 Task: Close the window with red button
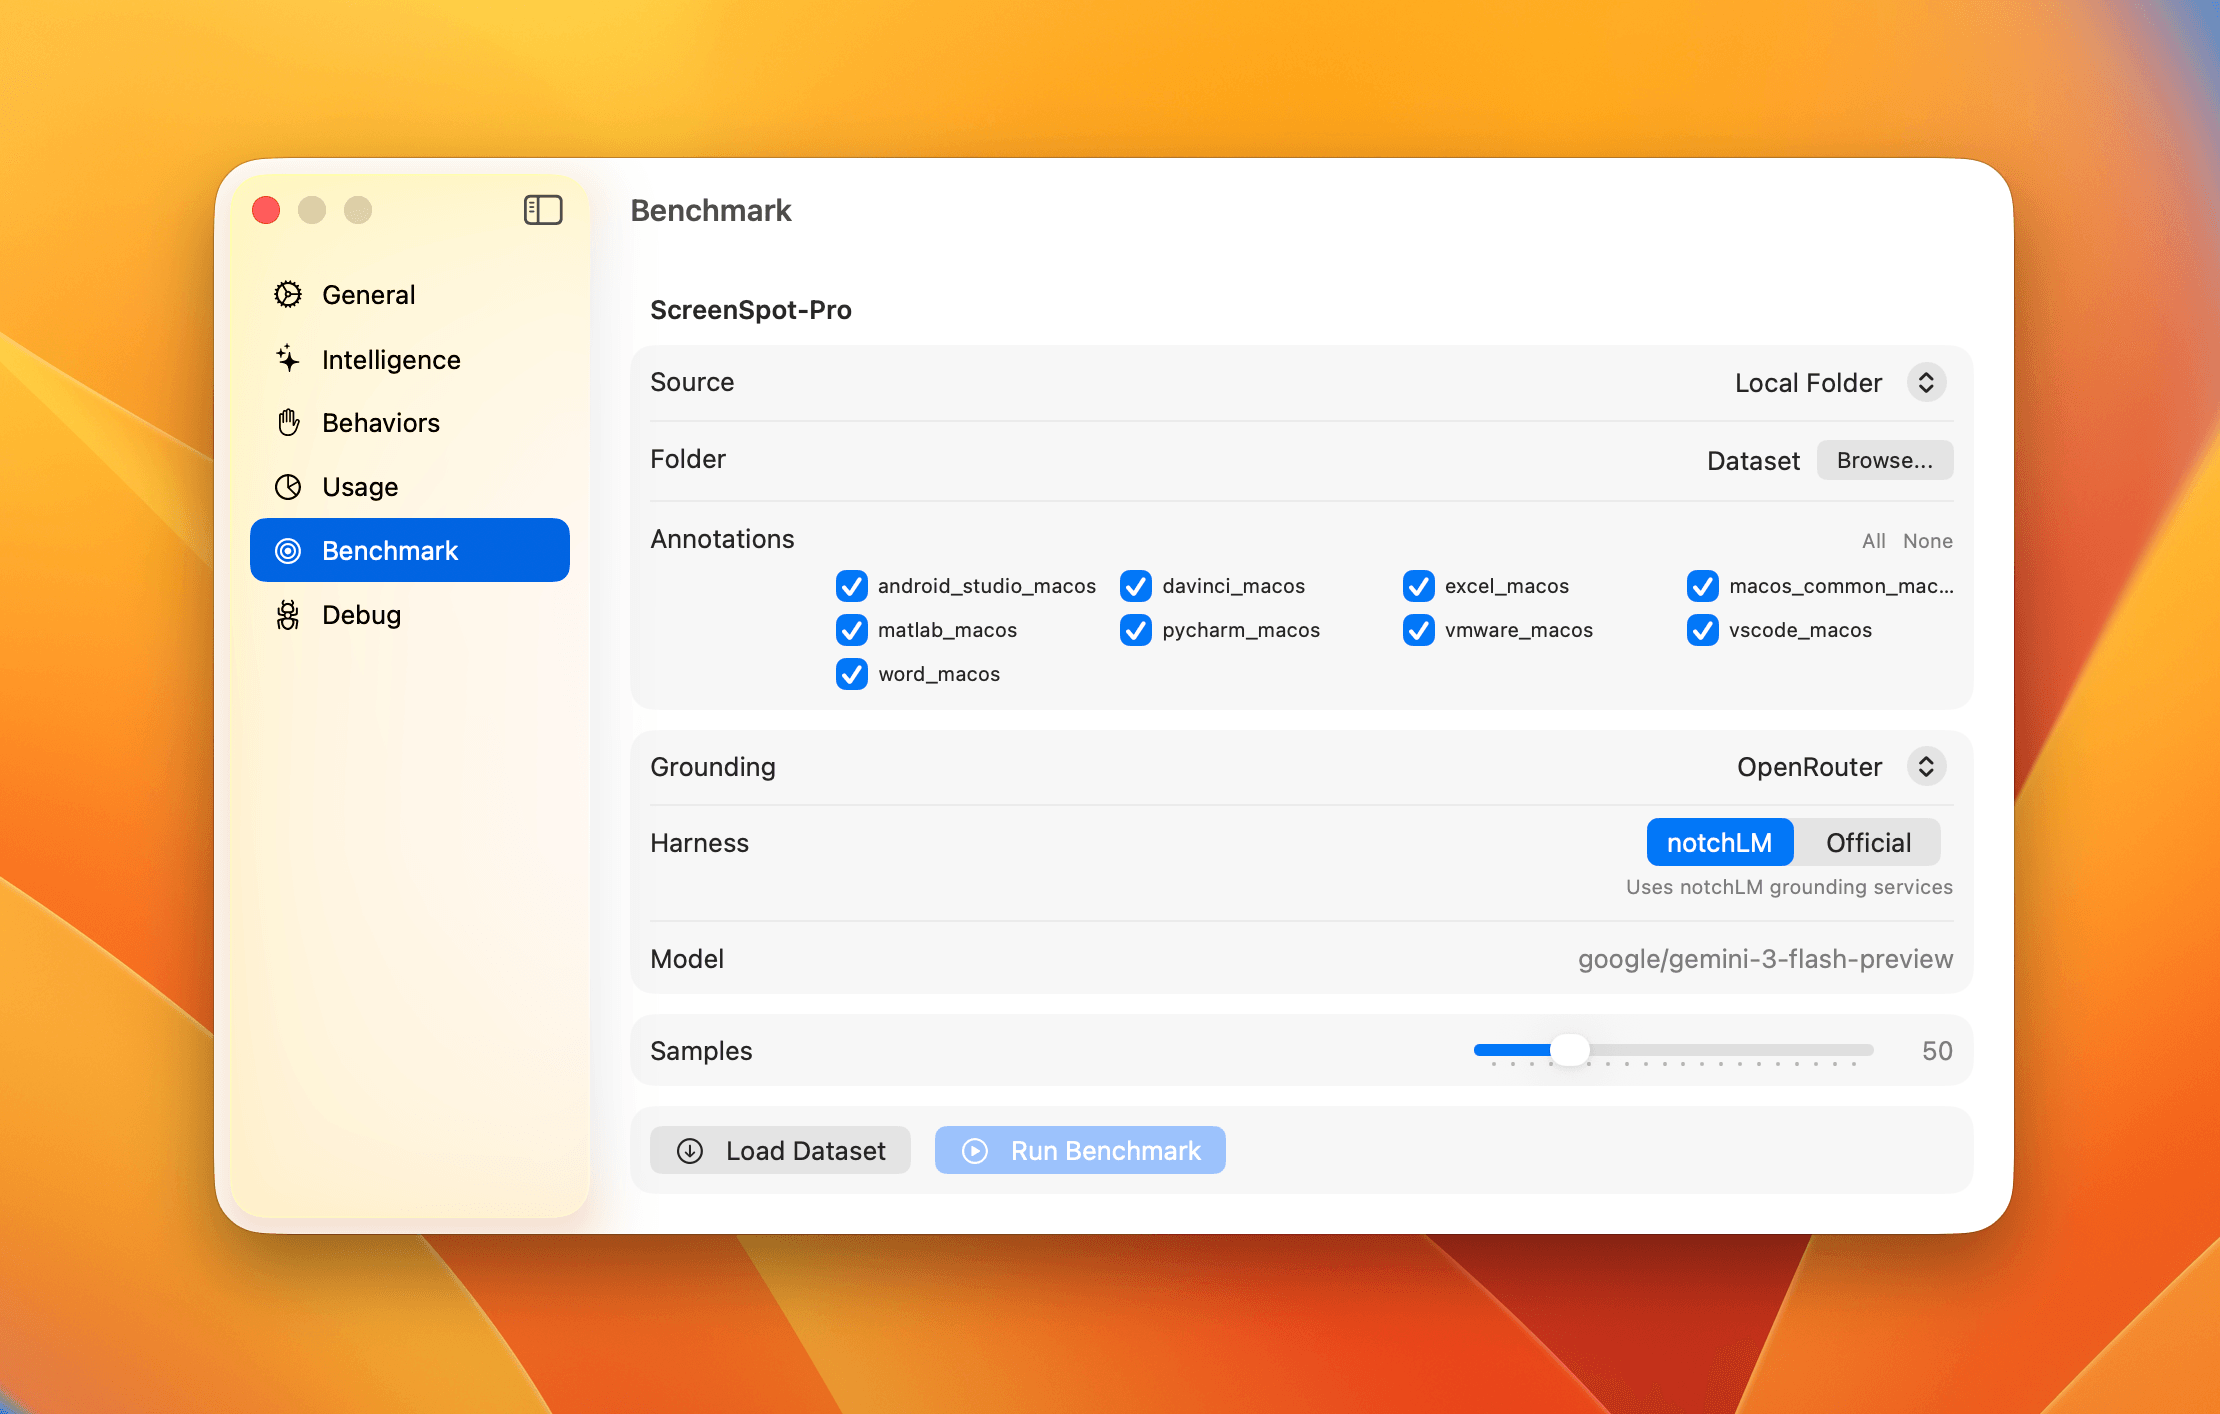tap(266, 210)
